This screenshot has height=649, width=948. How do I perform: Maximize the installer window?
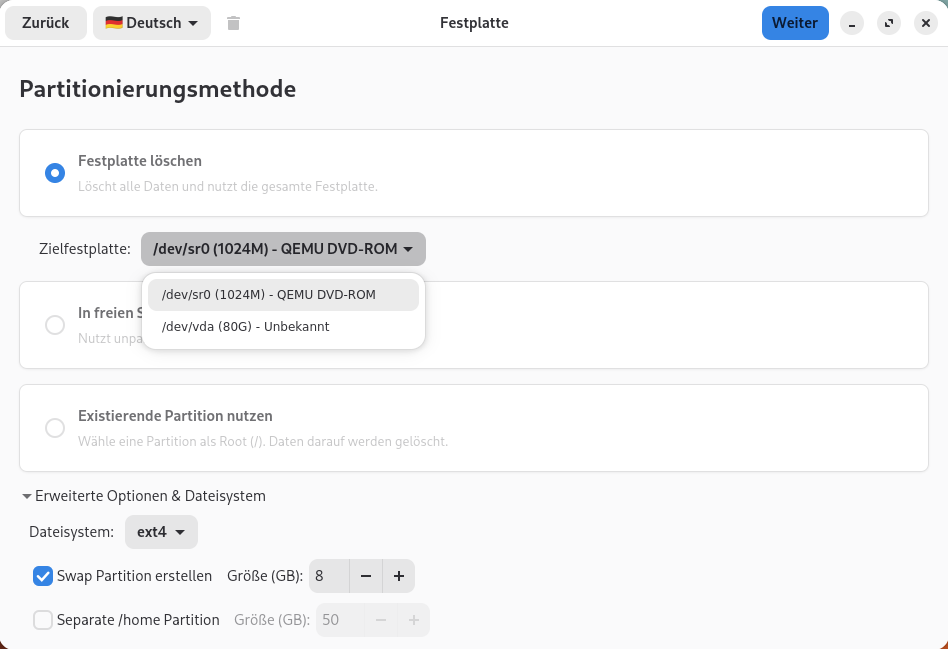(x=888, y=23)
